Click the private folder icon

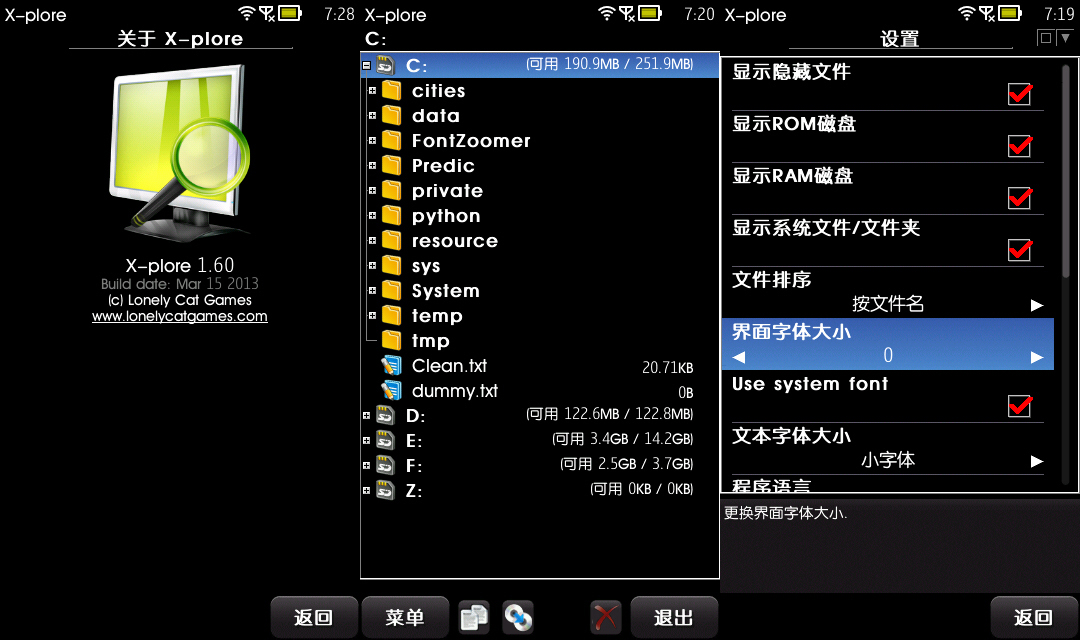(391, 190)
